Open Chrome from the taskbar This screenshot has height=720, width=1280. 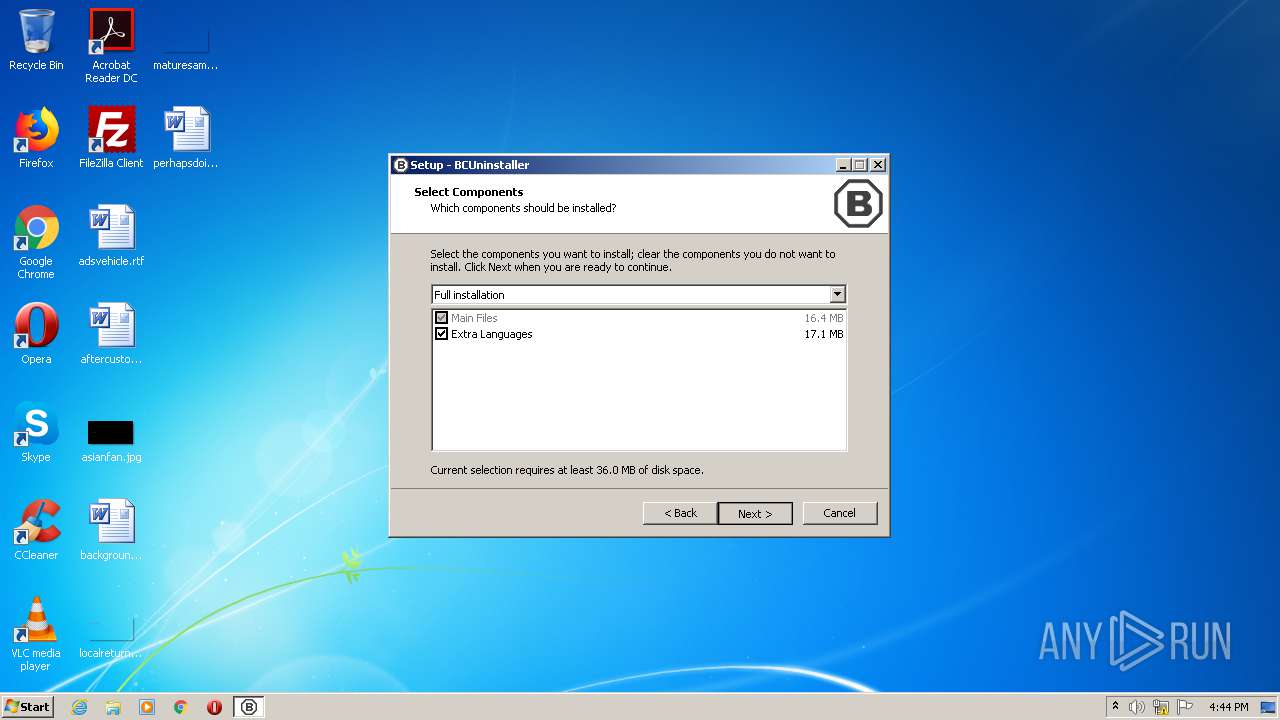[181, 707]
